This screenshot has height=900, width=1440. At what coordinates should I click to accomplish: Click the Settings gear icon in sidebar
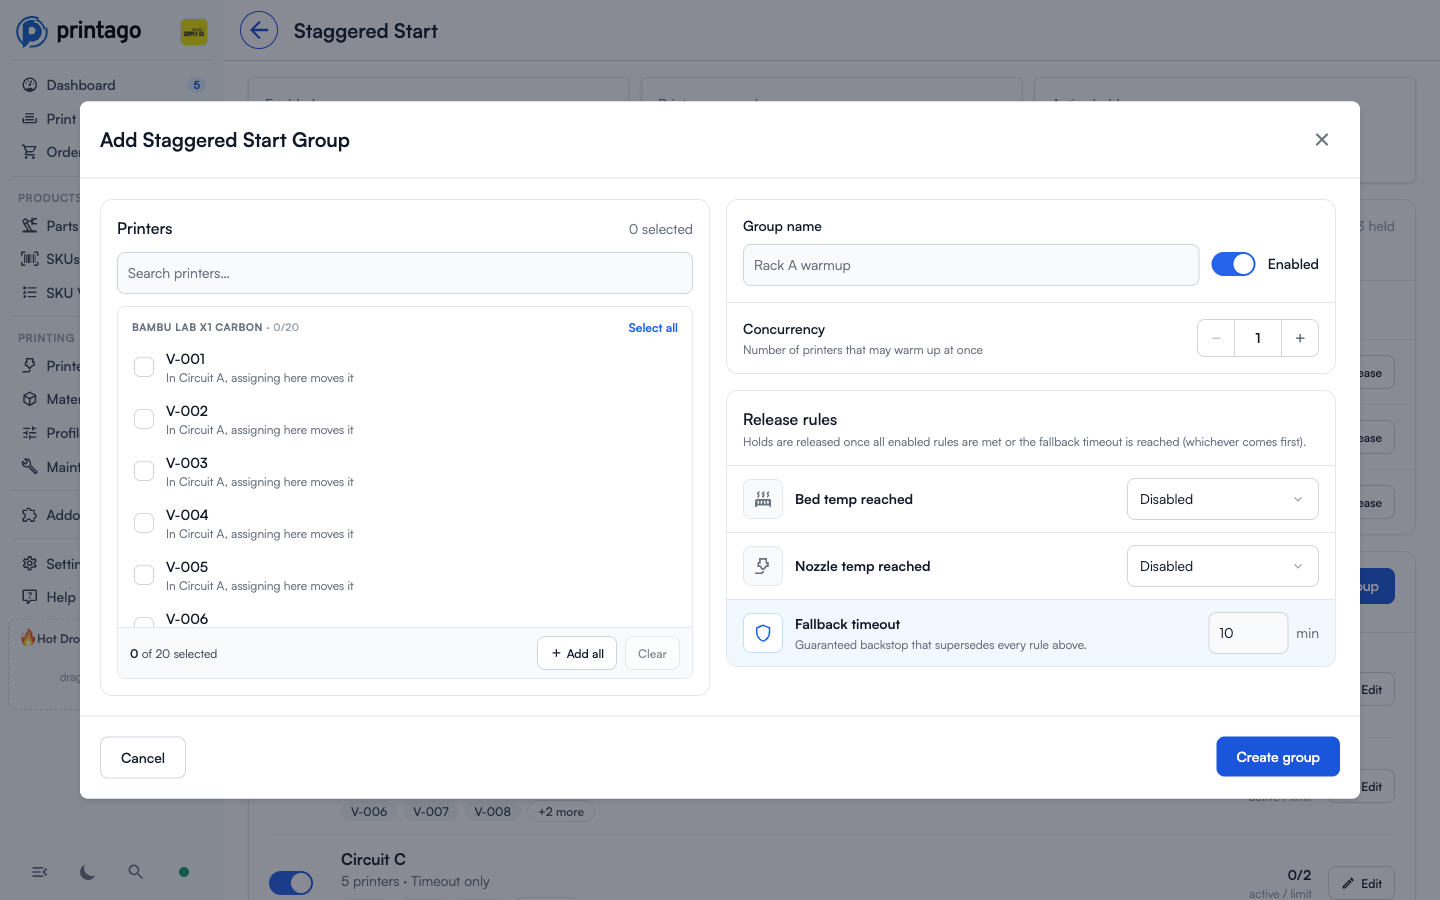(x=30, y=564)
